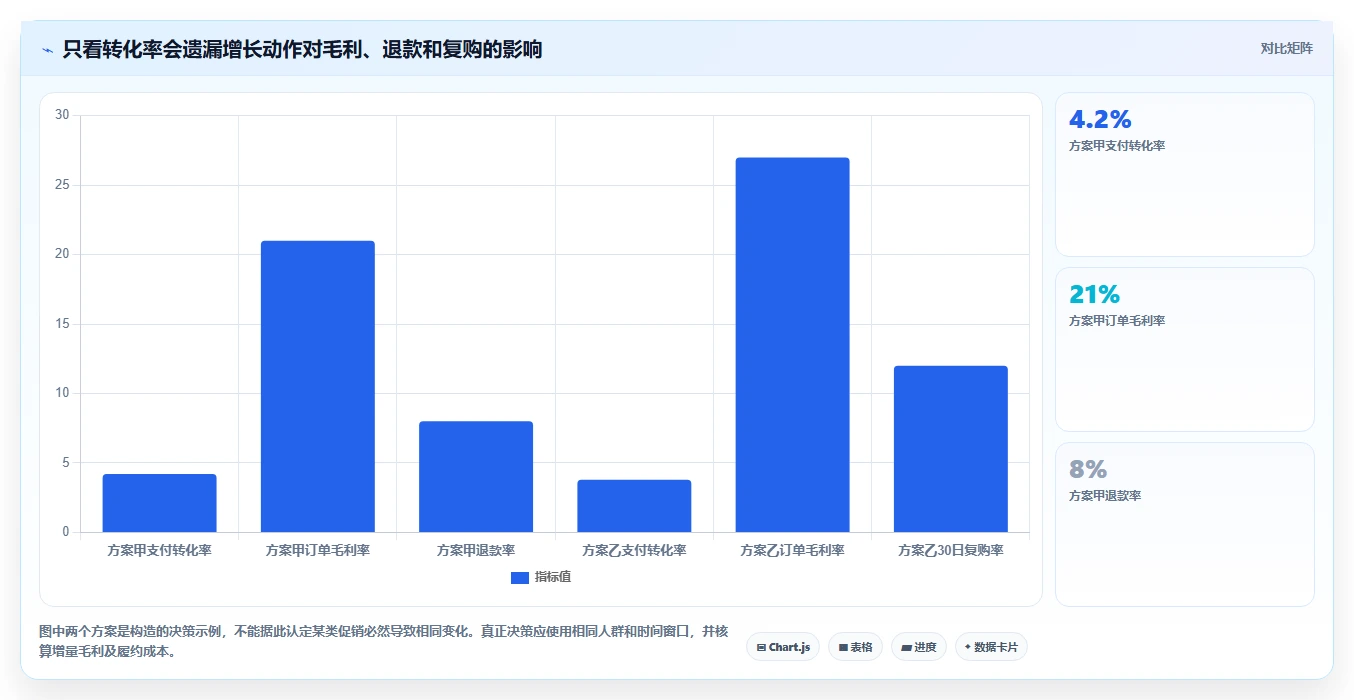Click the footnote text about 决策示例
Viewport: 1354px width, 700px height.
[385, 641]
